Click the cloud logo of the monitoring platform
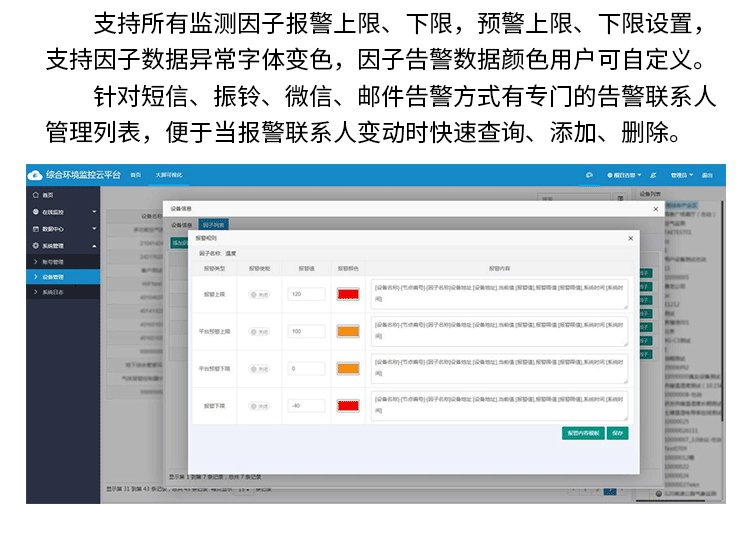 click(36, 175)
